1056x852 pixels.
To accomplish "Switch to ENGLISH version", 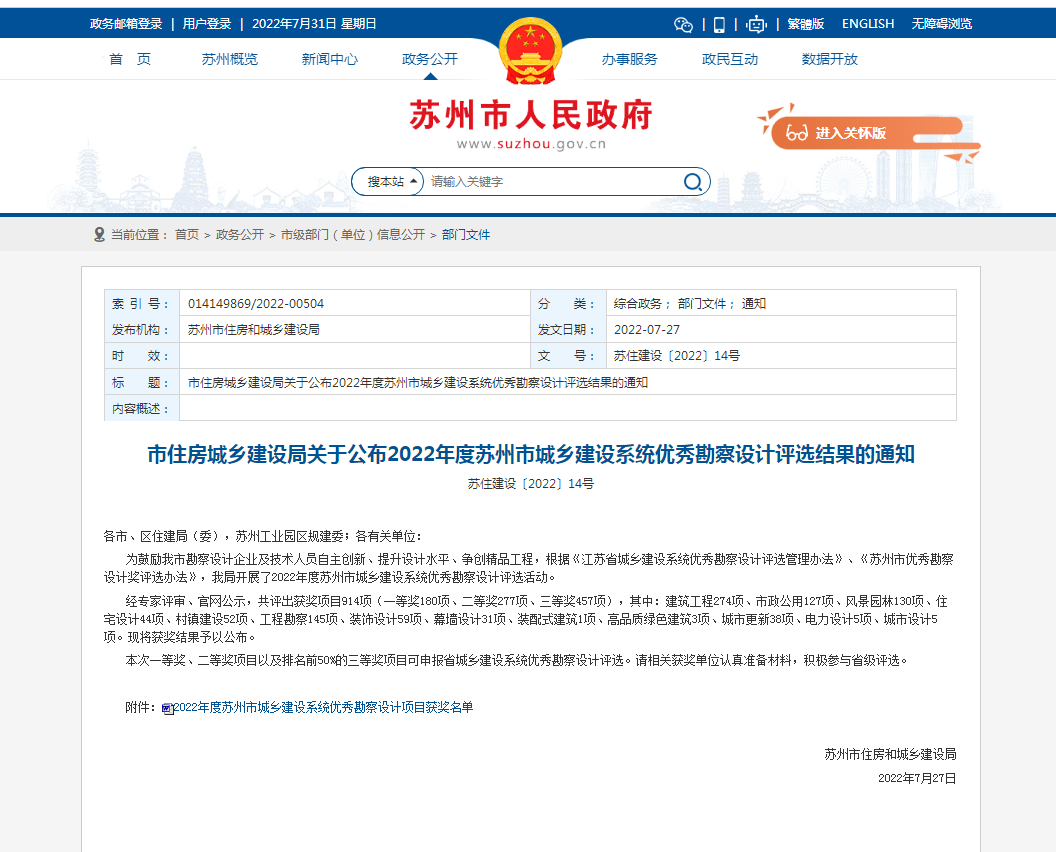I will (868, 24).
